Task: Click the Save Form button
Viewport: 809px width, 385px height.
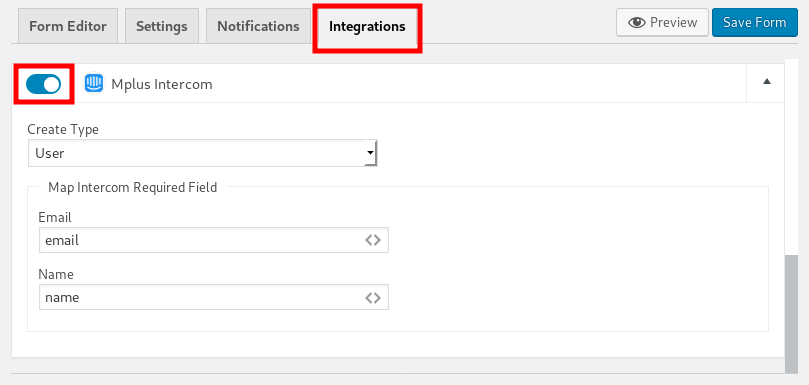Action: (x=754, y=22)
